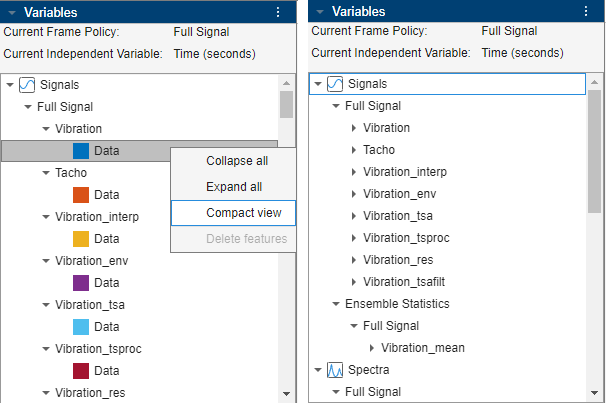
Task: Collapse the right Variables panel header arrow
Action: click(x=320, y=12)
